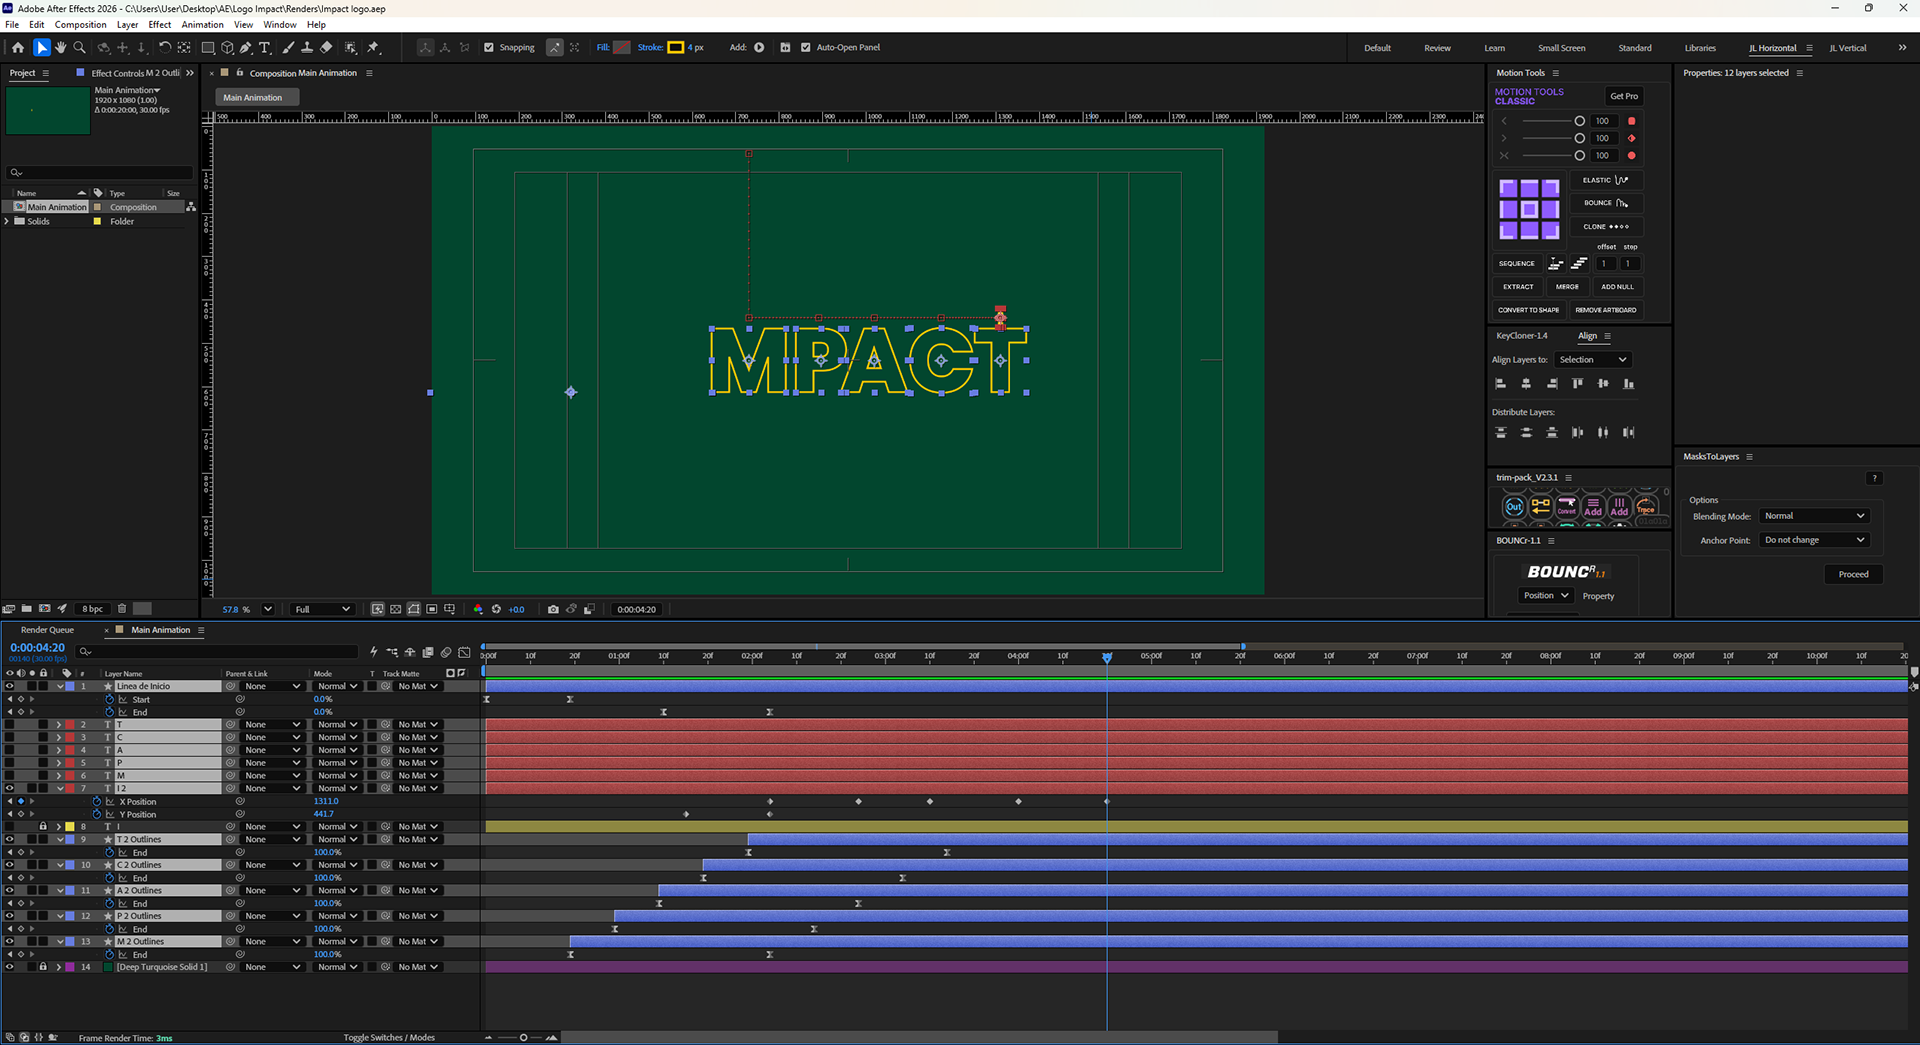
Task: Click the align top edges icon
Action: (1577, 384)
